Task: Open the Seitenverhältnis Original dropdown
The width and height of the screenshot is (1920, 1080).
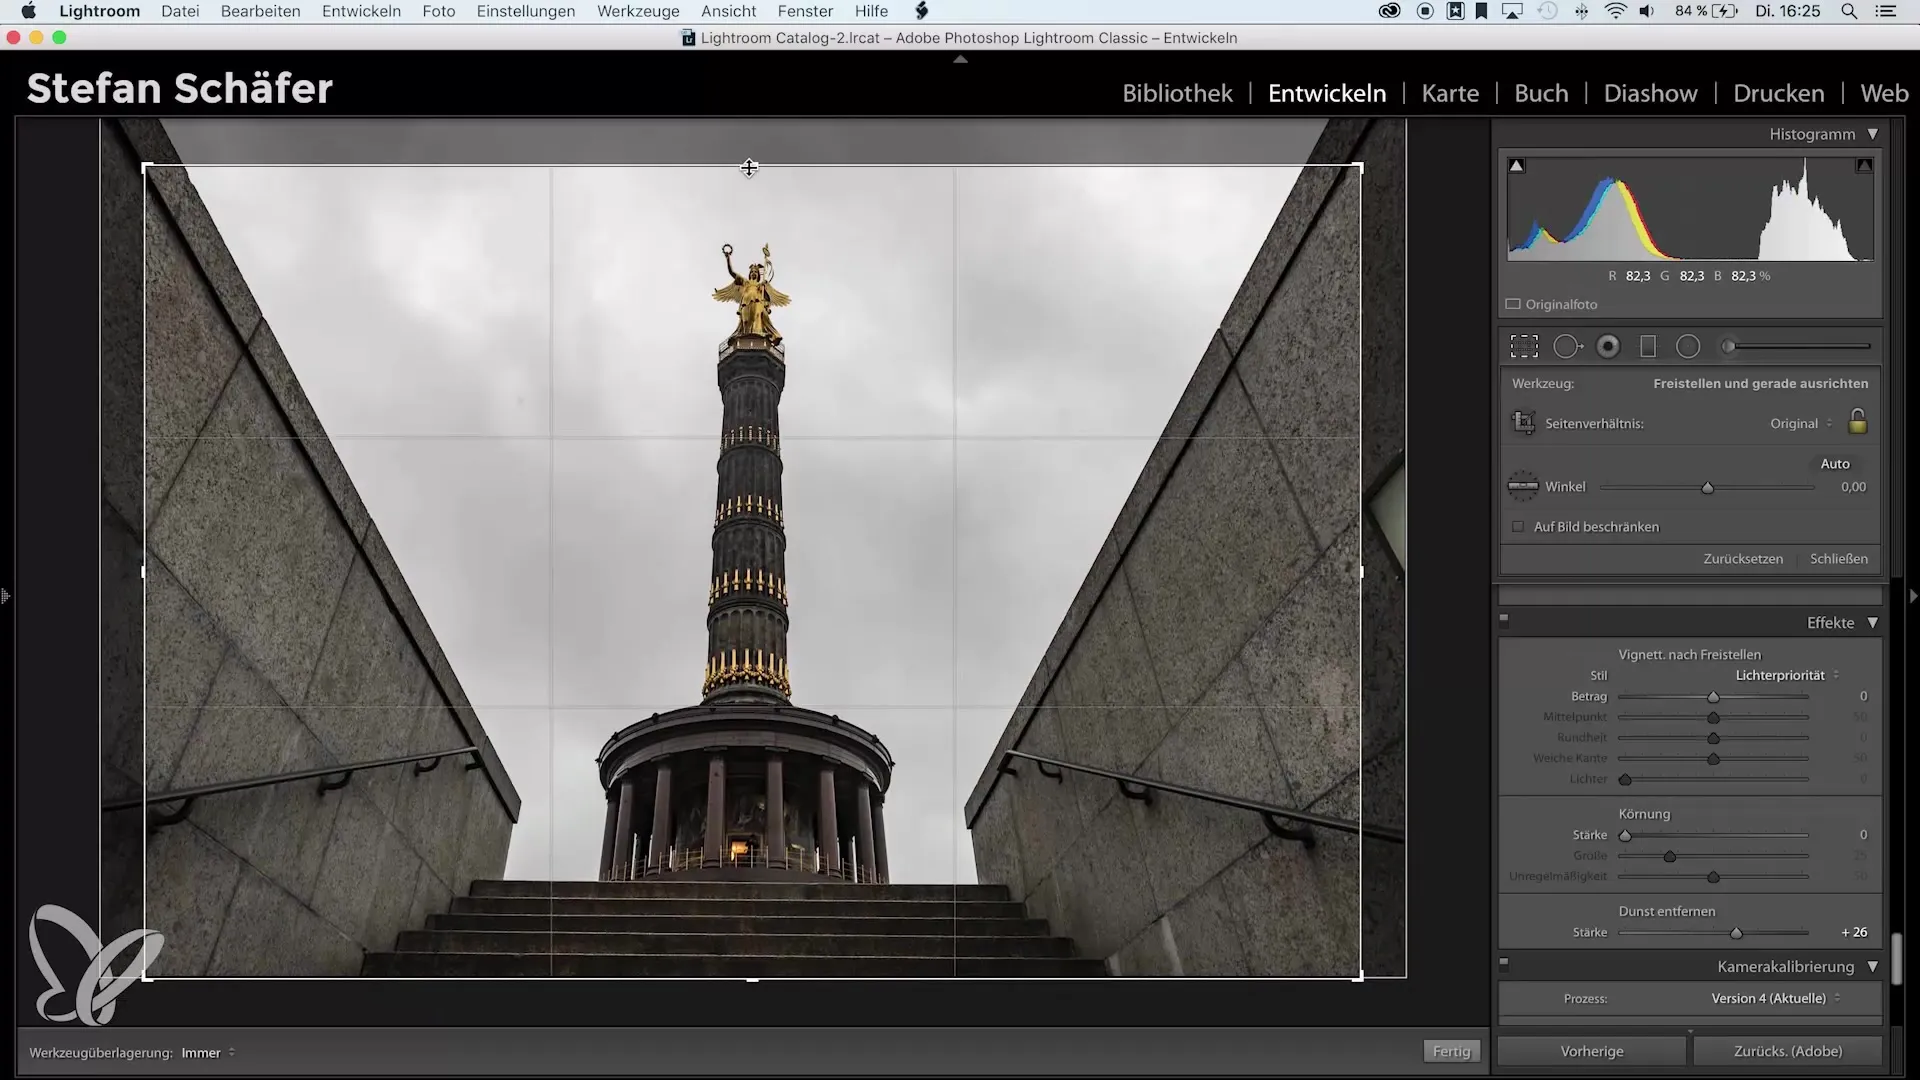Action: point(1801,423)
